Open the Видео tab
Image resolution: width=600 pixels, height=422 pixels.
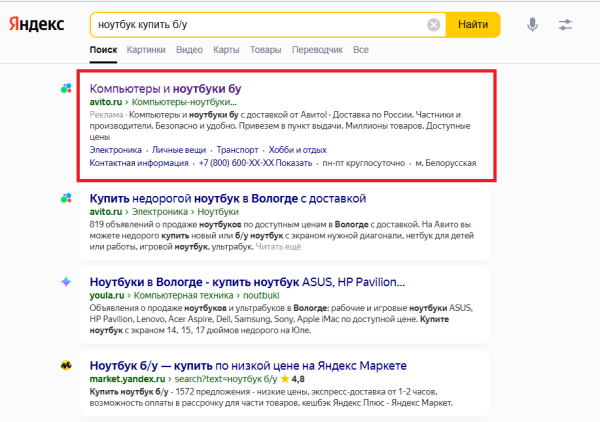(189, 49)
